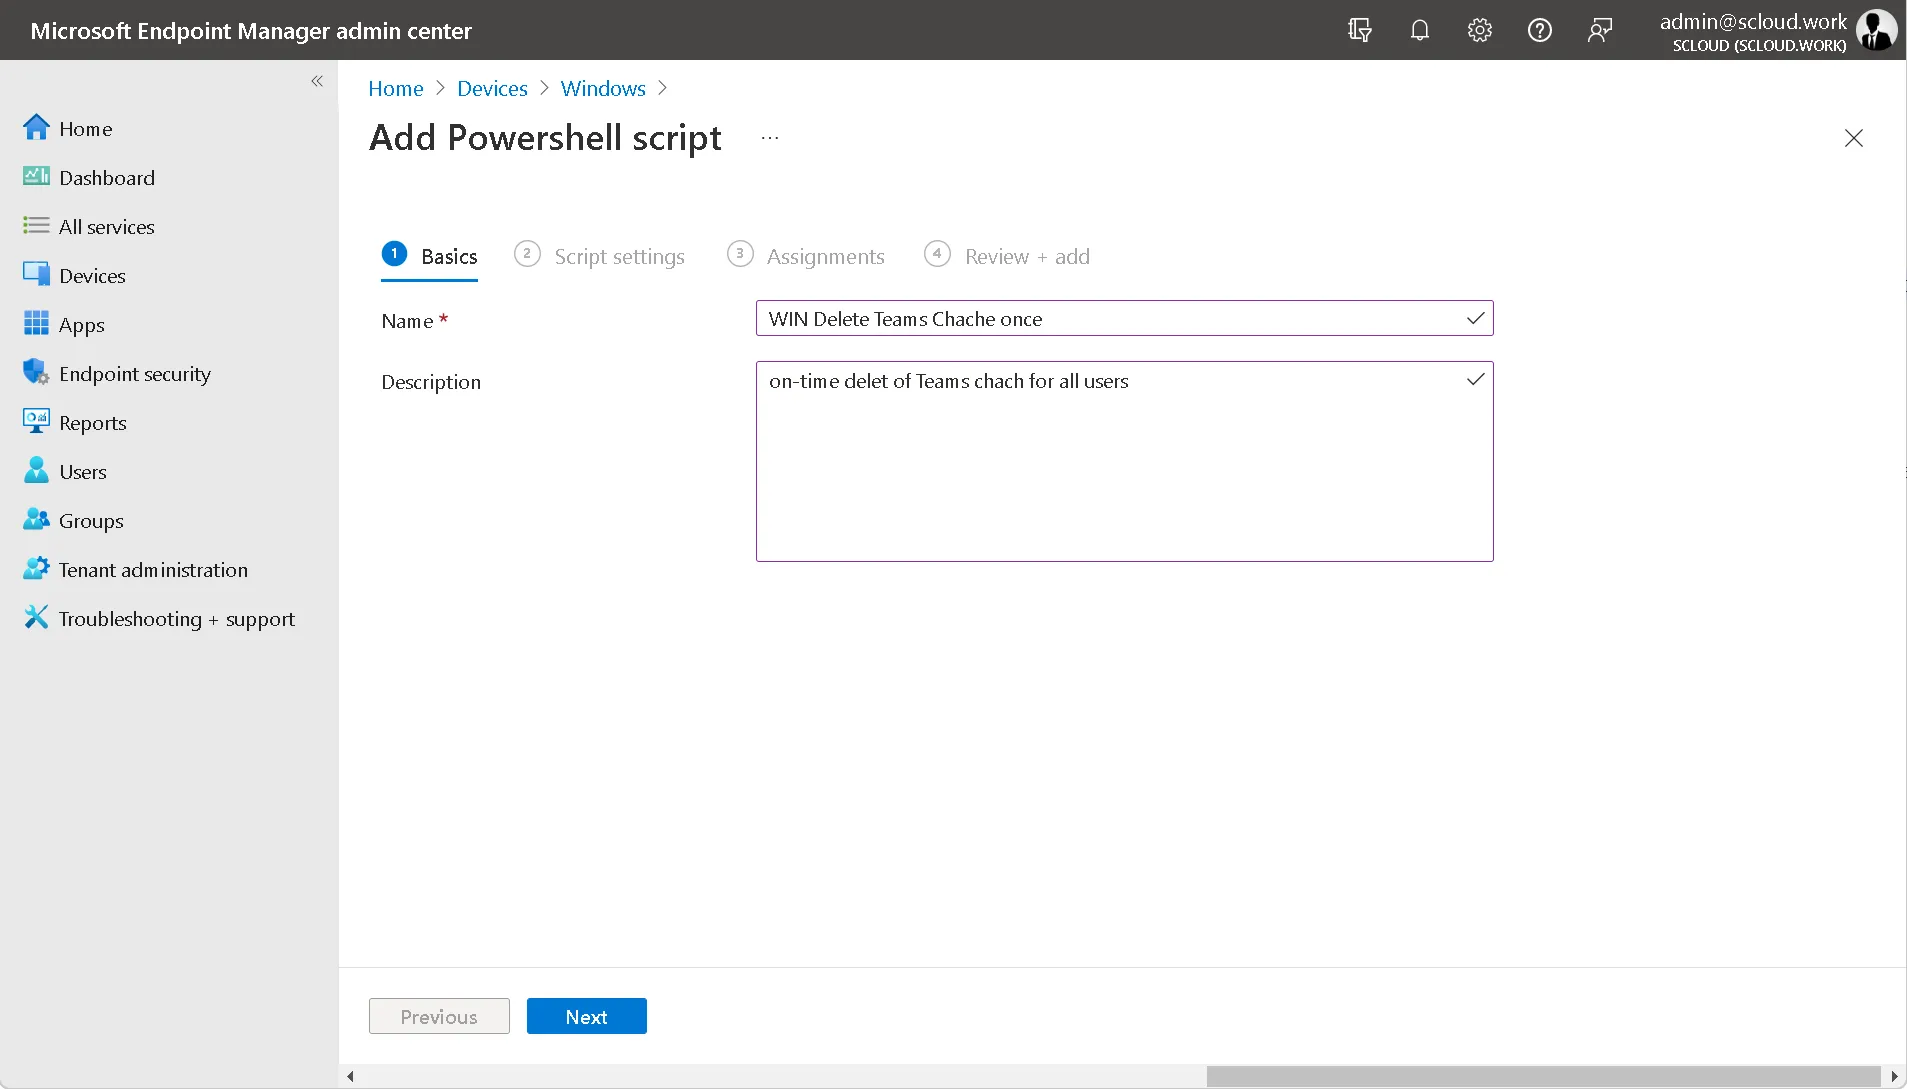The image size is (1907, 1089).
Task: Click into the Name input field
Action: point(1124,318)
